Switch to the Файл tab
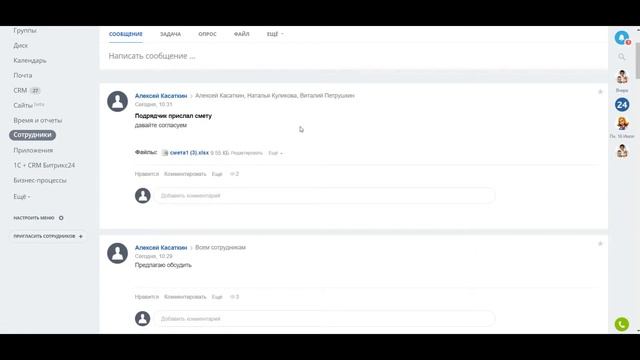The image size is (640, 360). pyautogui.click(x=242, y=34)
